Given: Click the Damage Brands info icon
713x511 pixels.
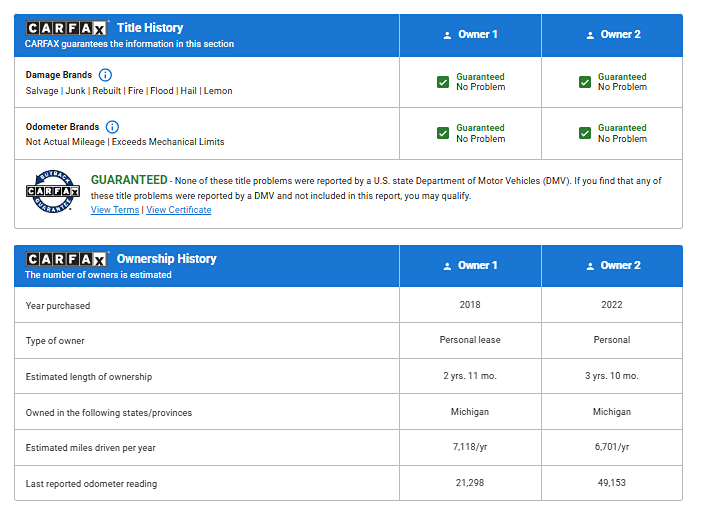Looking at the screenshot, I should pyautogui.click(x=105, y=75).
